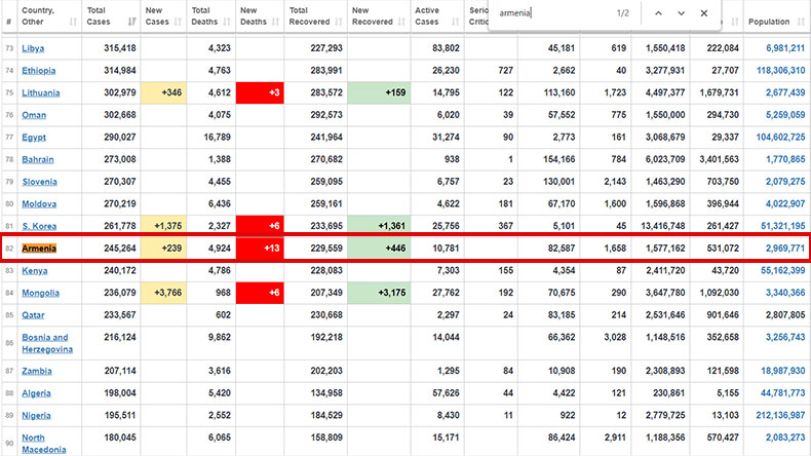The image size is (811, 456).
Task: Open the Lithuania country link
Action: click(x=40, y=93)
